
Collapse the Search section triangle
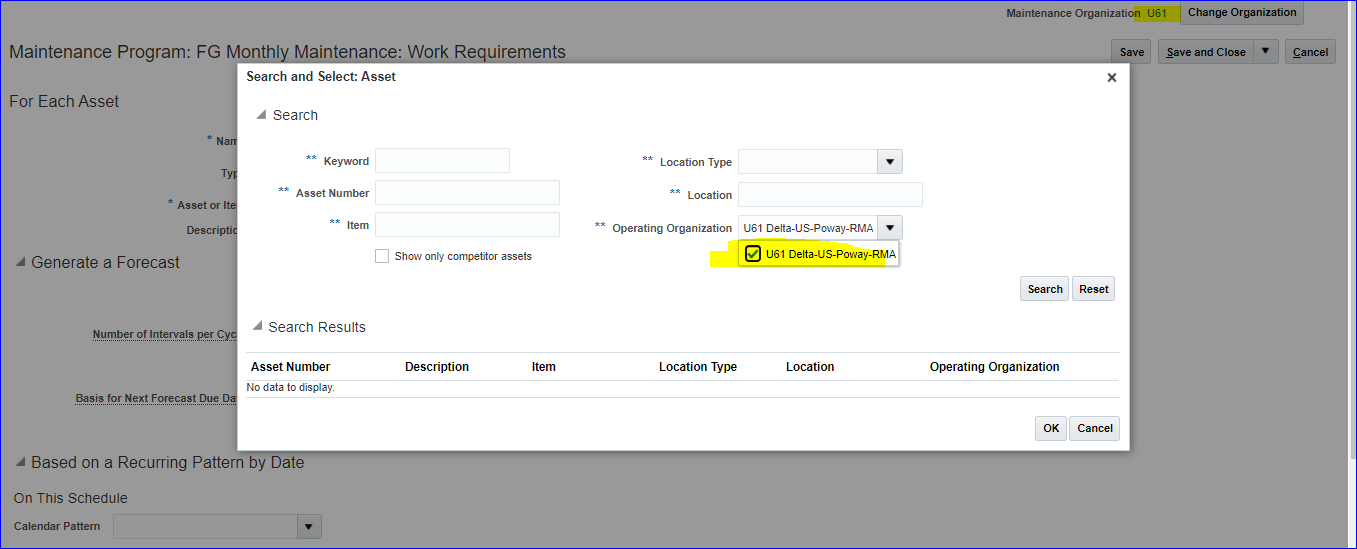[x=261, y=115]
